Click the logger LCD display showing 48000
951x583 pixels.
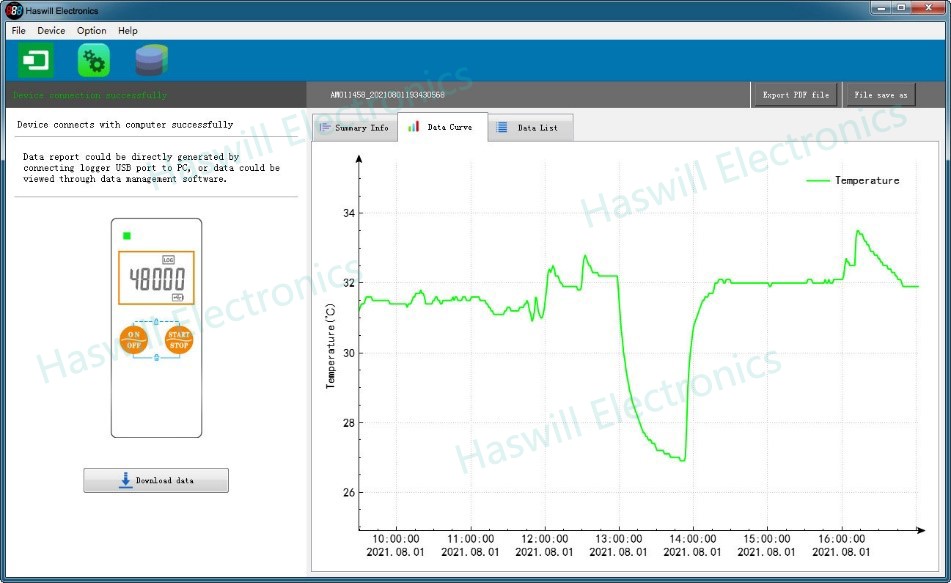156,278
